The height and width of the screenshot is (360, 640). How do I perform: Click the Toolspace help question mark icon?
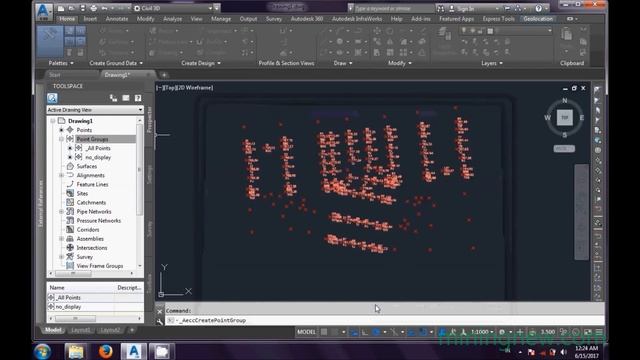click(138, 98)
